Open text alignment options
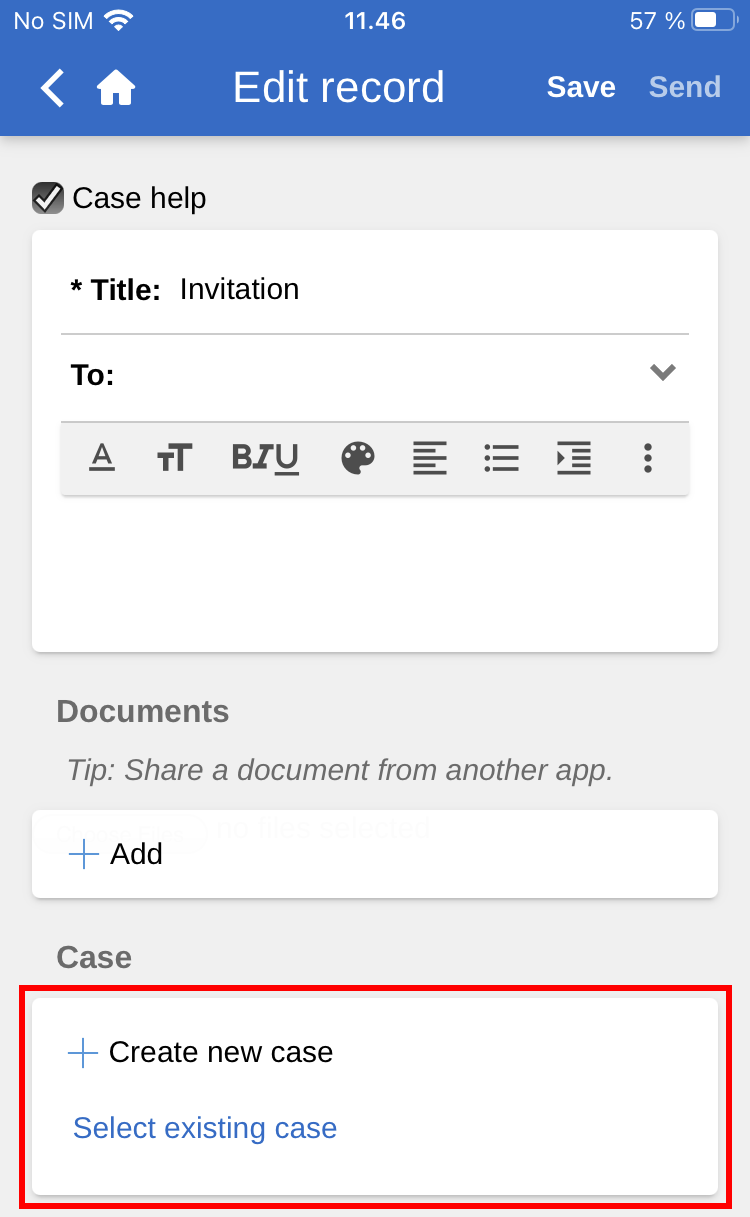The height and width of the screenshot is (1217, 750). coord(430,458)
